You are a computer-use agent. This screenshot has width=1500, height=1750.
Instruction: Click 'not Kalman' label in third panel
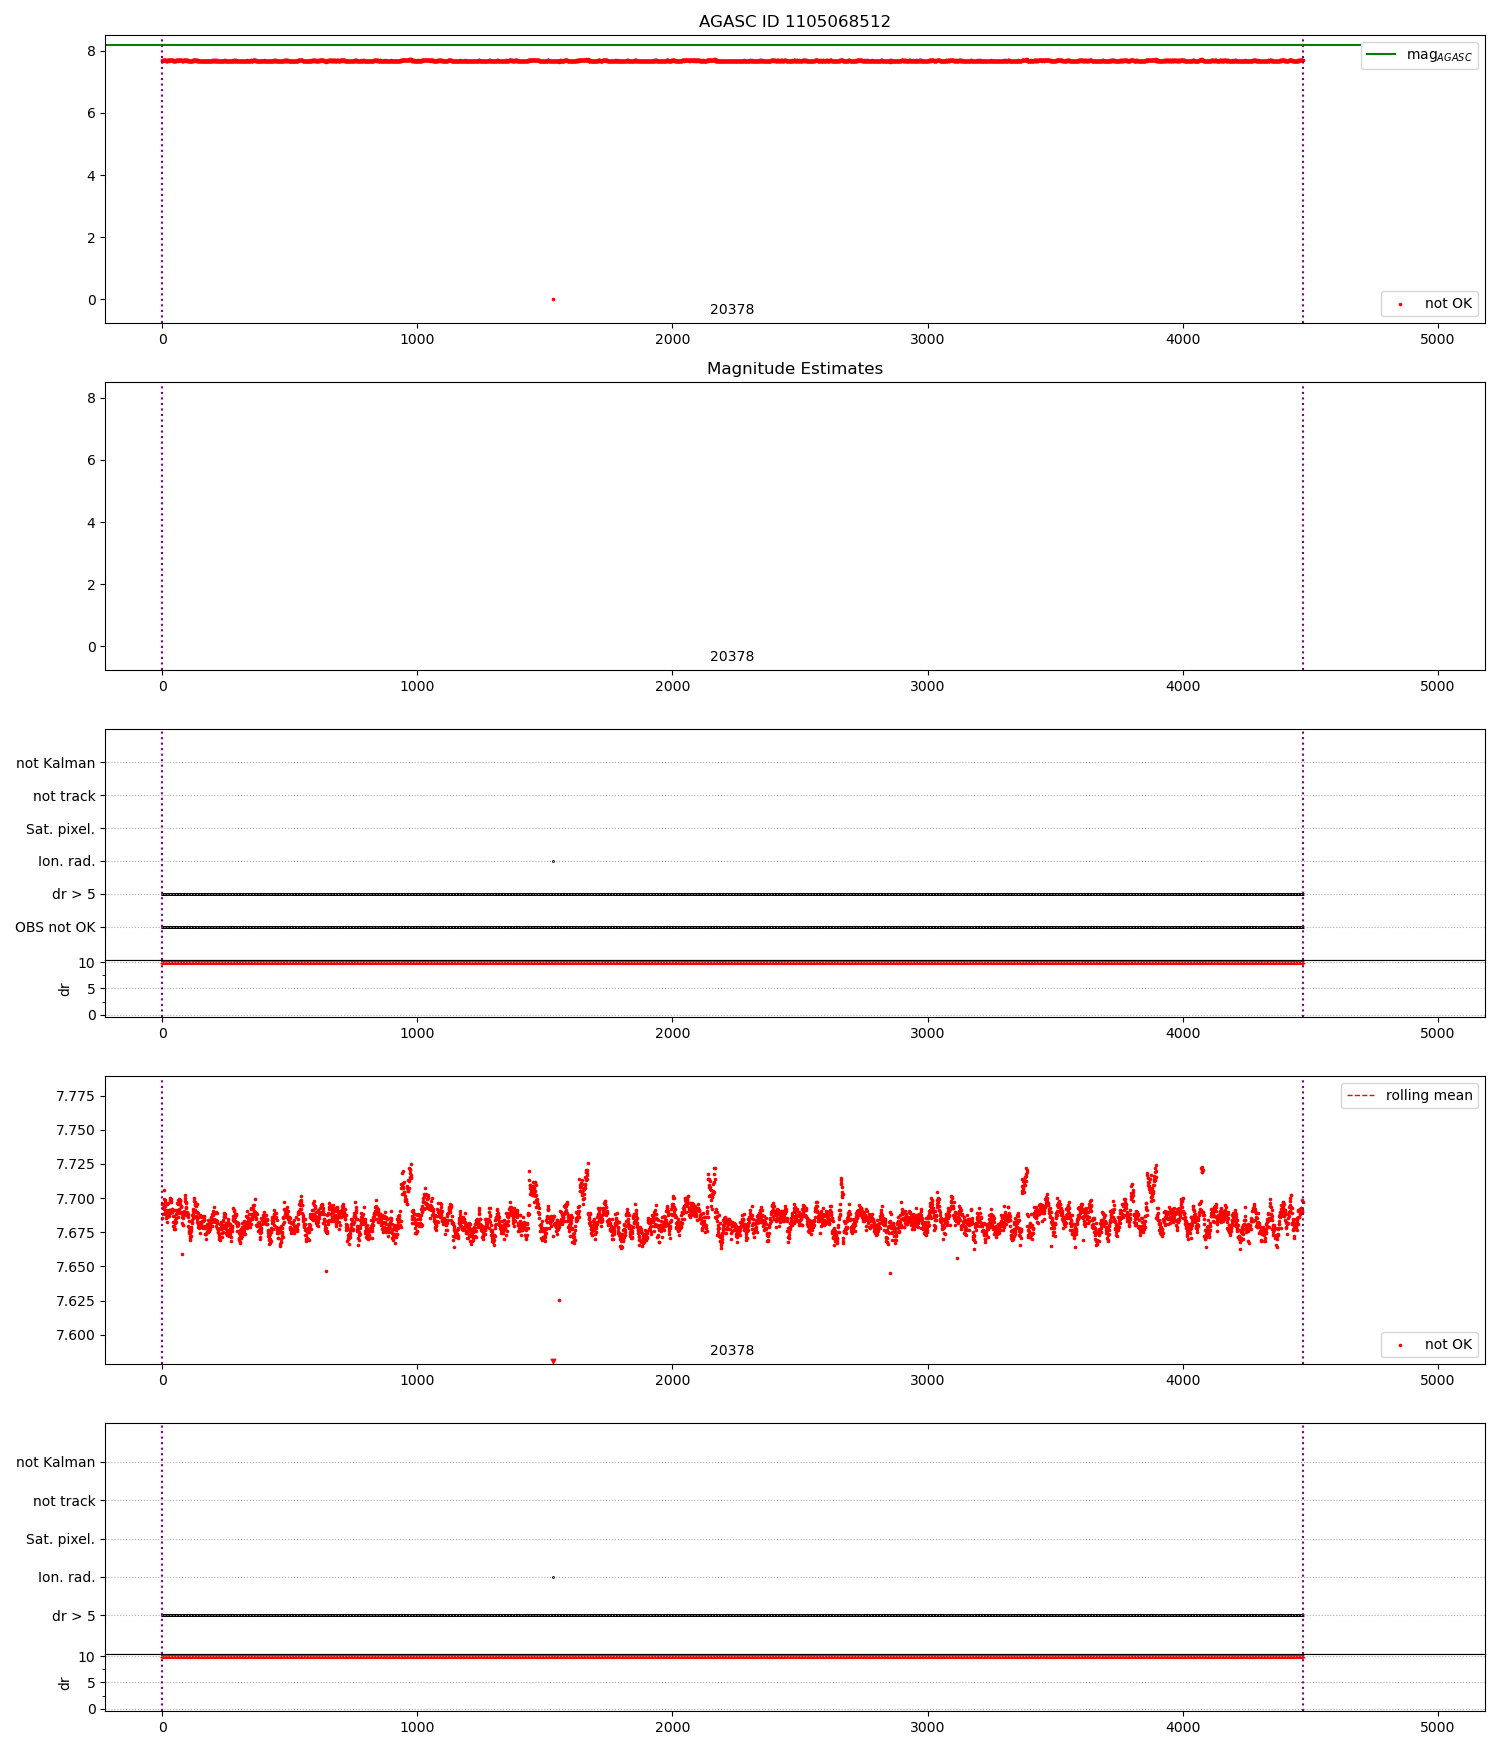coord(56,763)
